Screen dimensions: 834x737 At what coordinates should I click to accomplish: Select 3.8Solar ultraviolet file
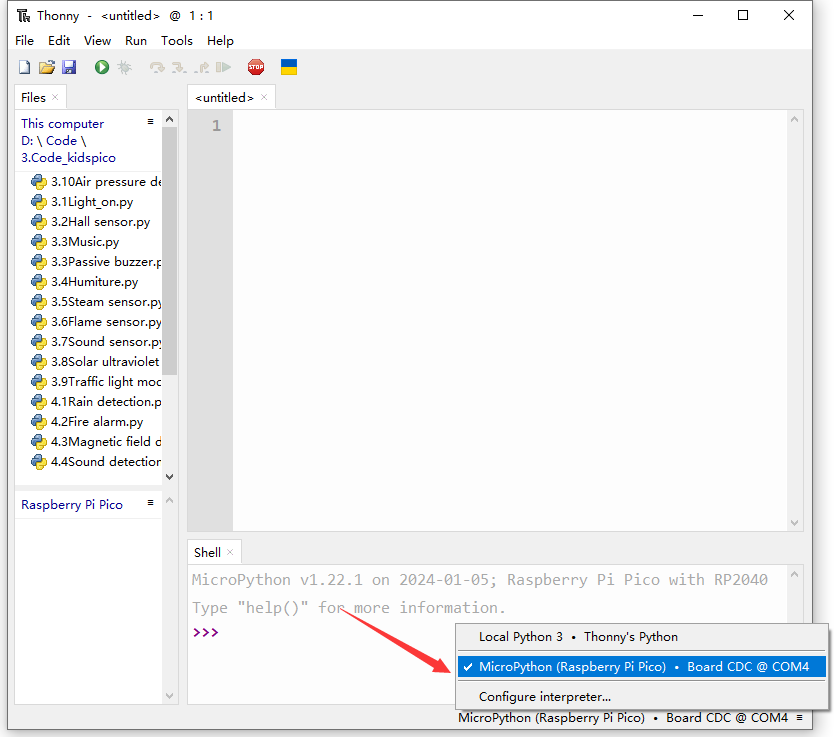[x=96, y=362]
